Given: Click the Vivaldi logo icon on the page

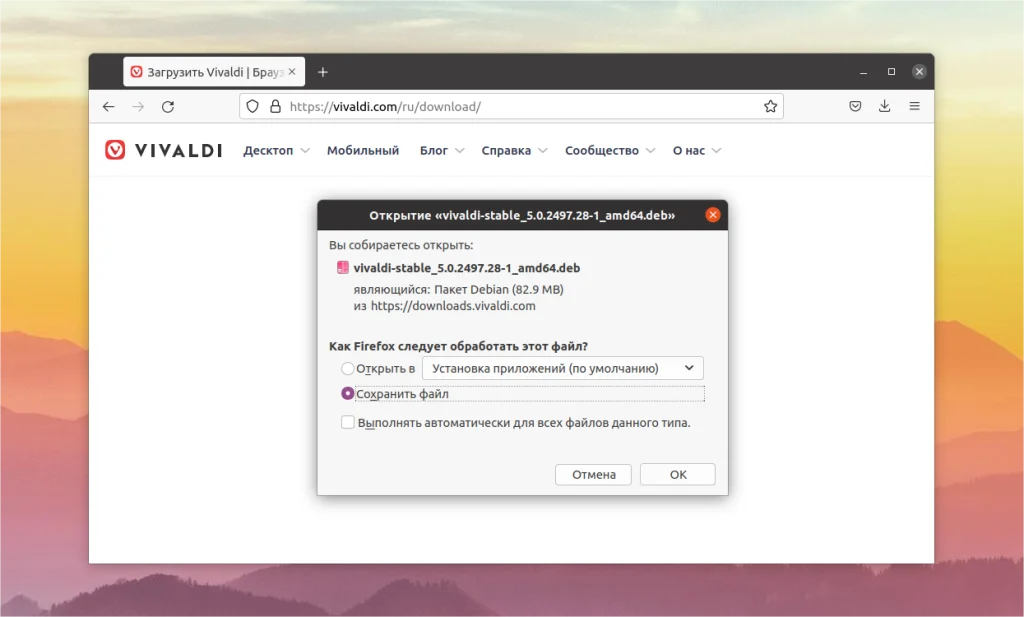Looking at the screenshot, I should tap(115, 150).
